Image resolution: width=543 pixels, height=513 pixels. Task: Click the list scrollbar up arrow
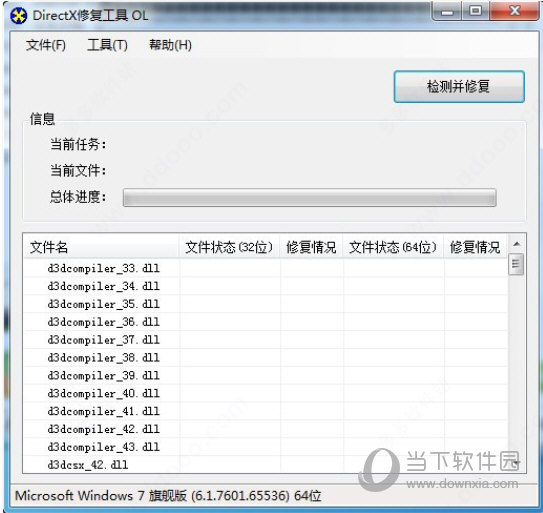coord(516,244)
